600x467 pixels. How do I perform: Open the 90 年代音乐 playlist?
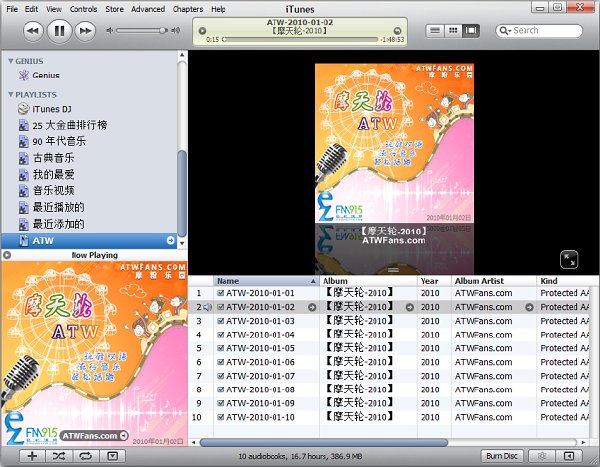click(59, 141)
